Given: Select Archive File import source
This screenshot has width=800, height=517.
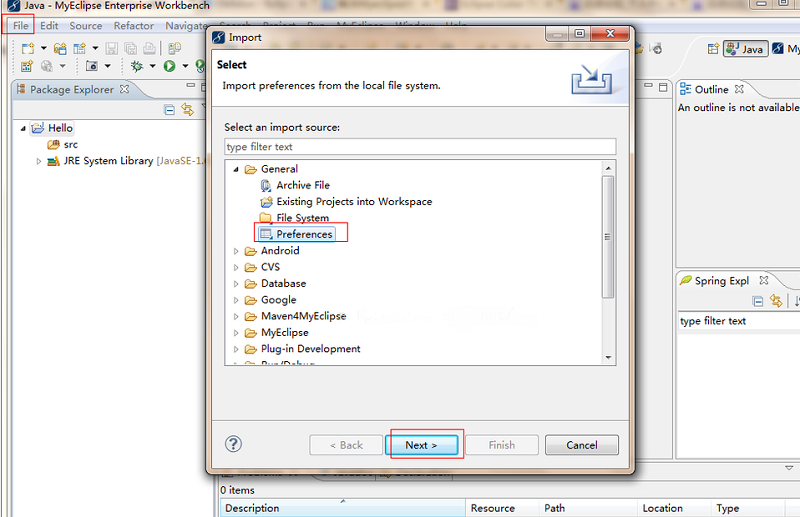Looking at the screenshot, I should coord(303,185).
